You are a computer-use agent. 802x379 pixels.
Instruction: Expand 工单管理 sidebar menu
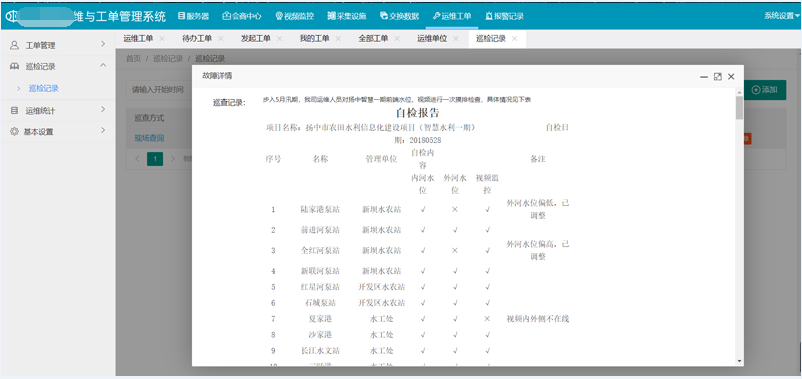58,45
